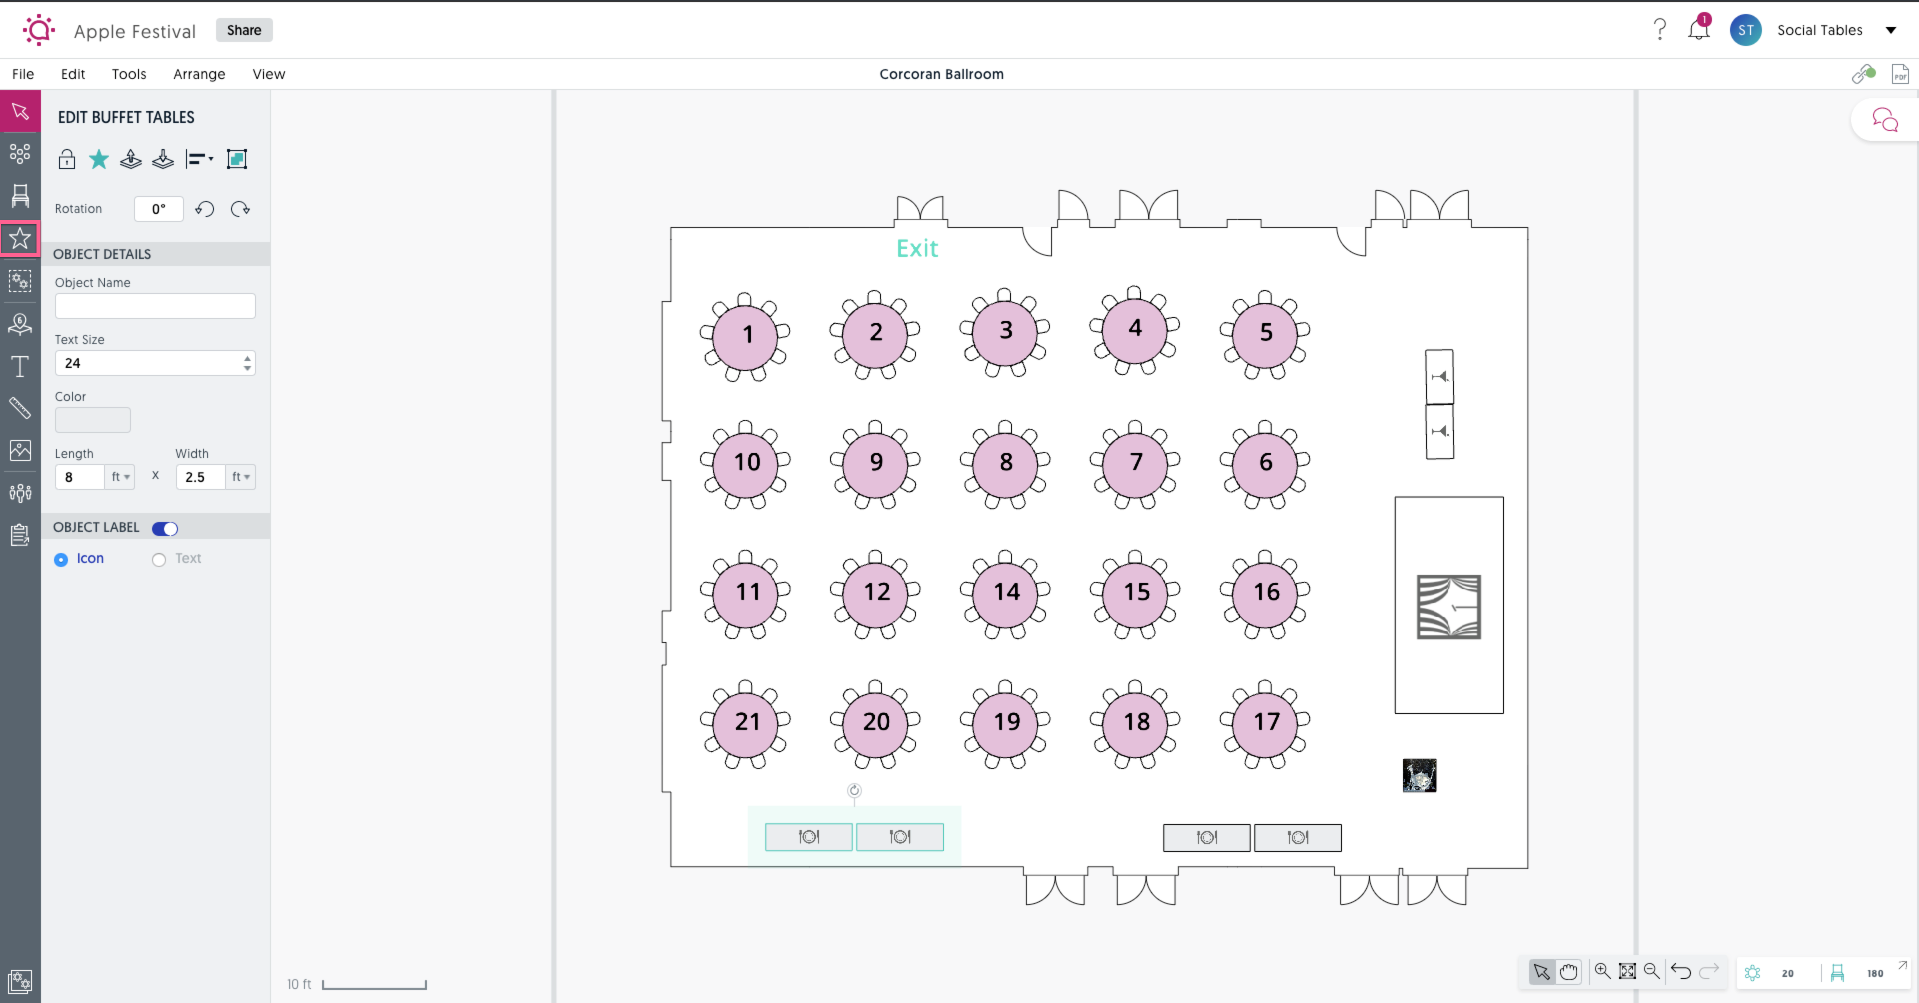Rotate the selection counterclockwise
This screenshot has height=1003, width=1919.
click(x=205, y=209)
